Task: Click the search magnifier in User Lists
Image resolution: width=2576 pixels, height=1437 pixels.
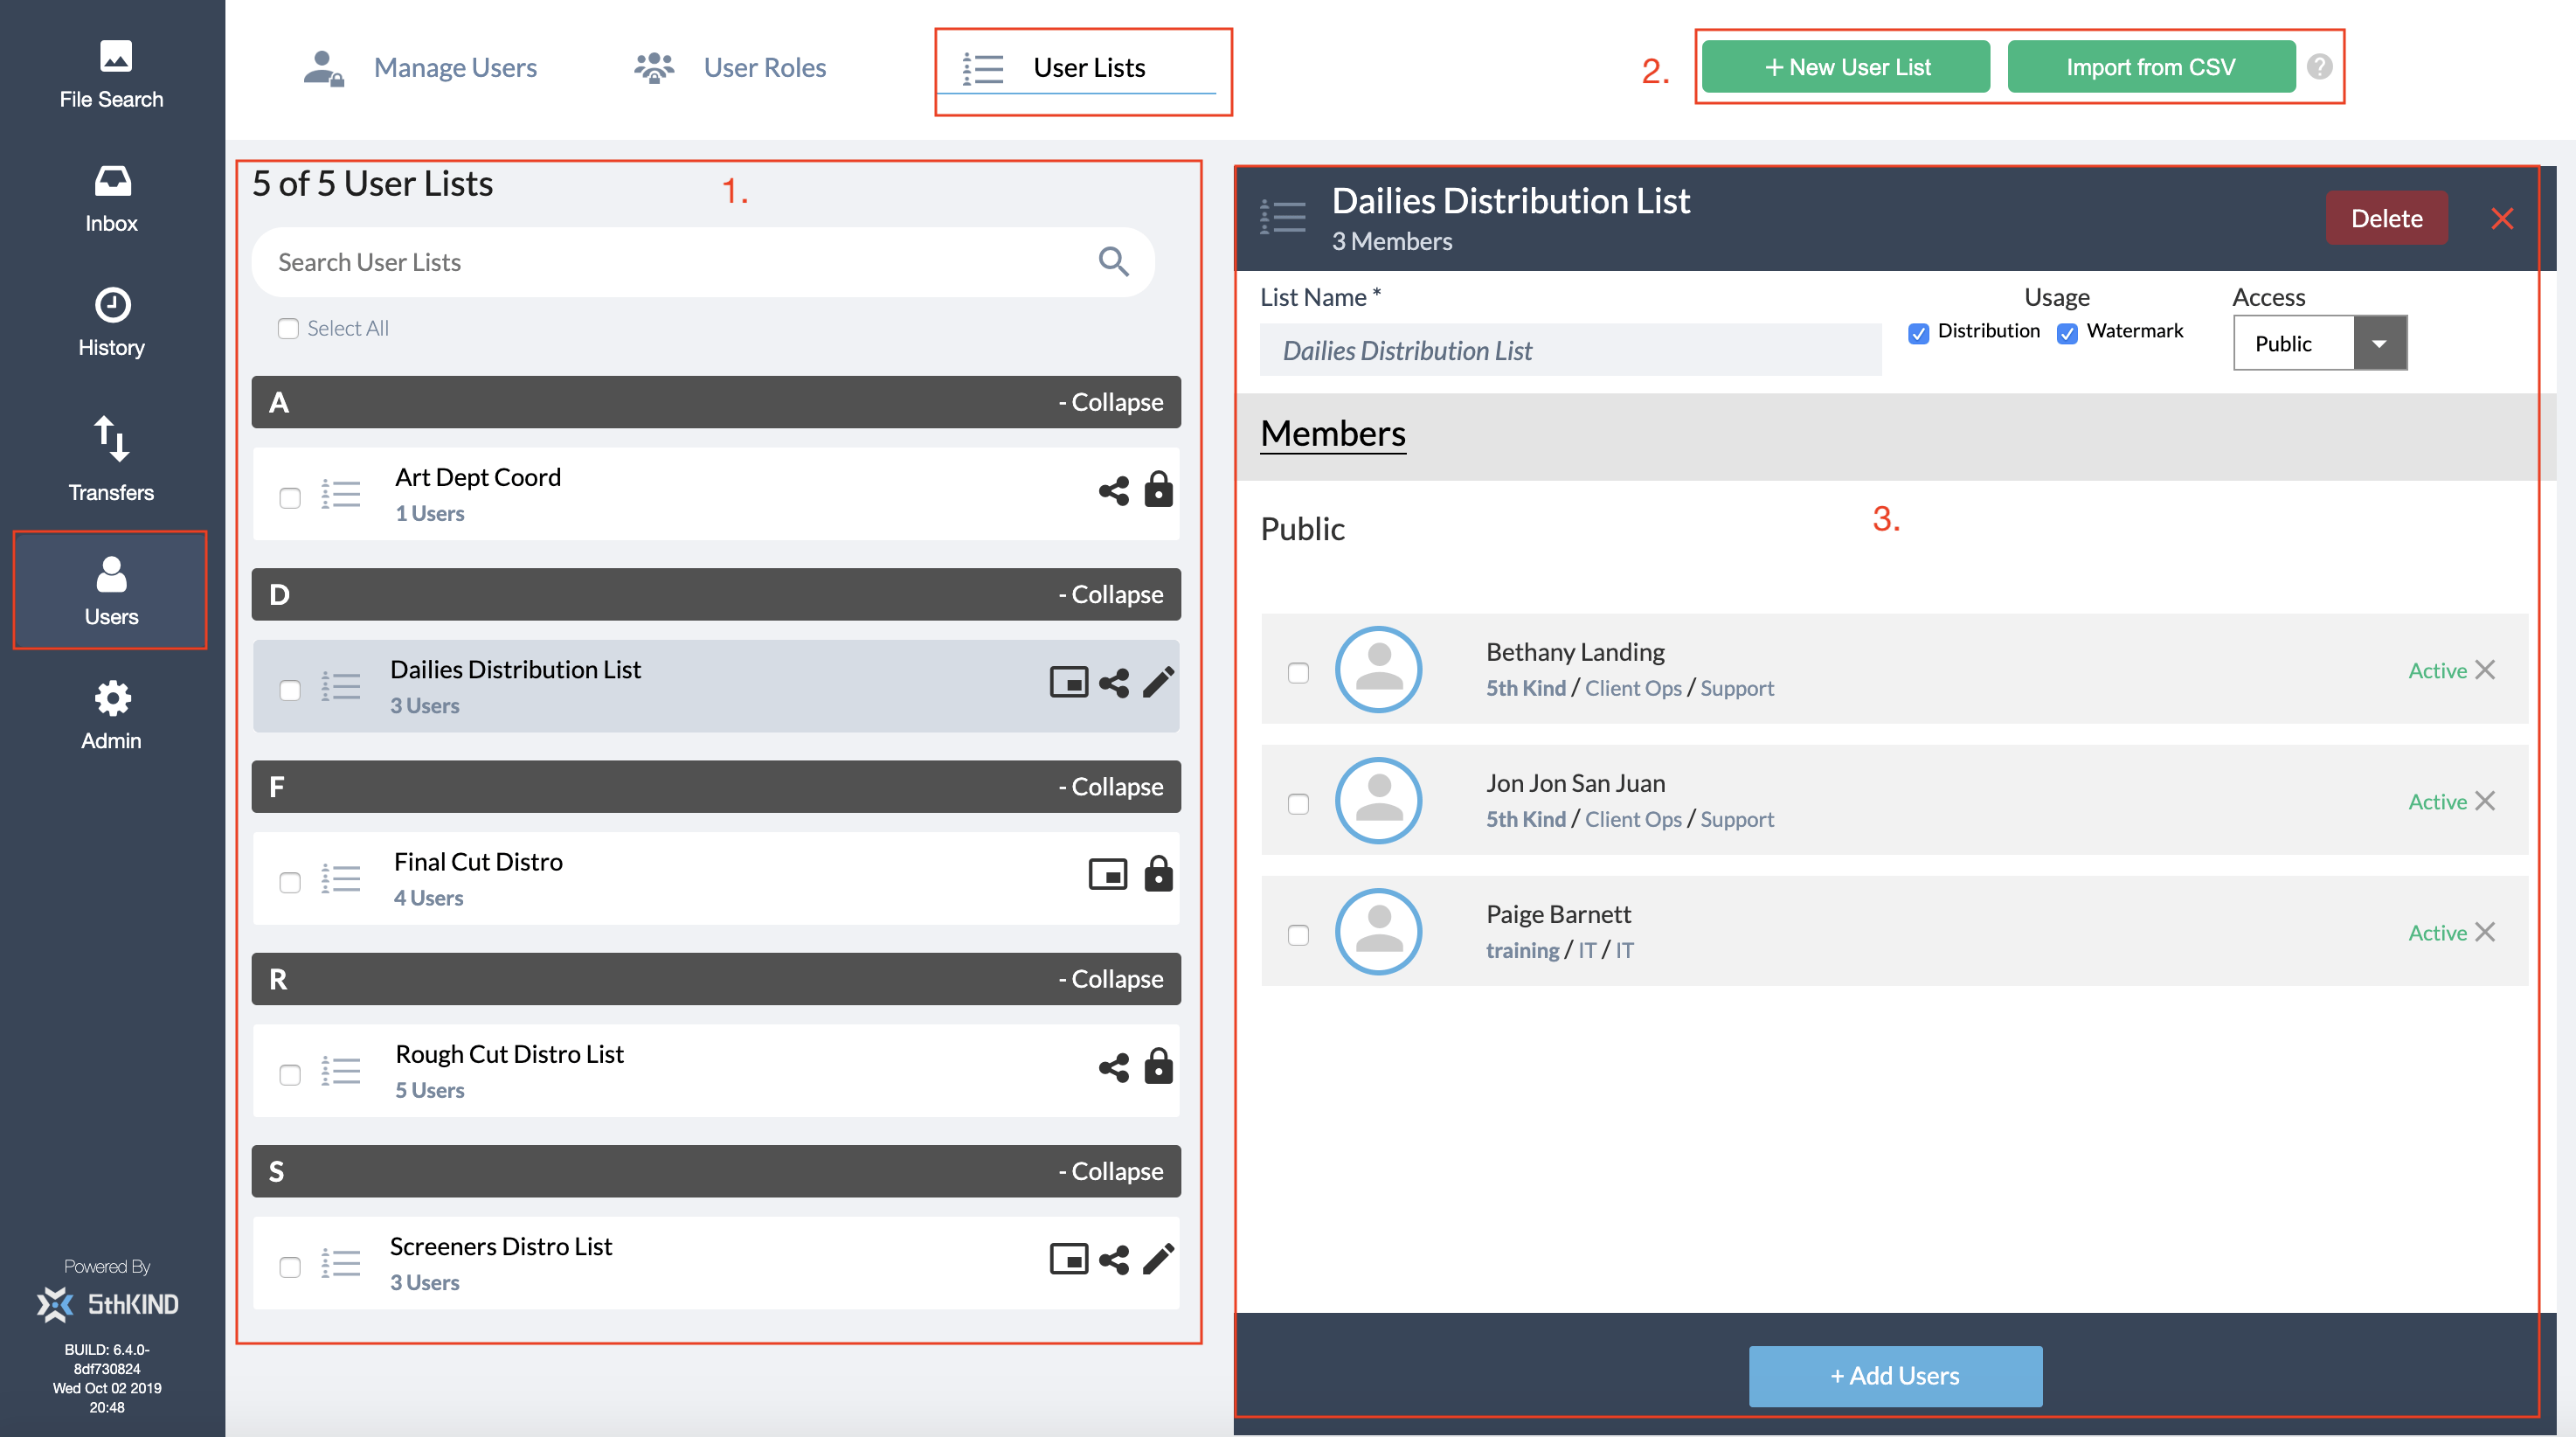Action: click(1113, 262)
